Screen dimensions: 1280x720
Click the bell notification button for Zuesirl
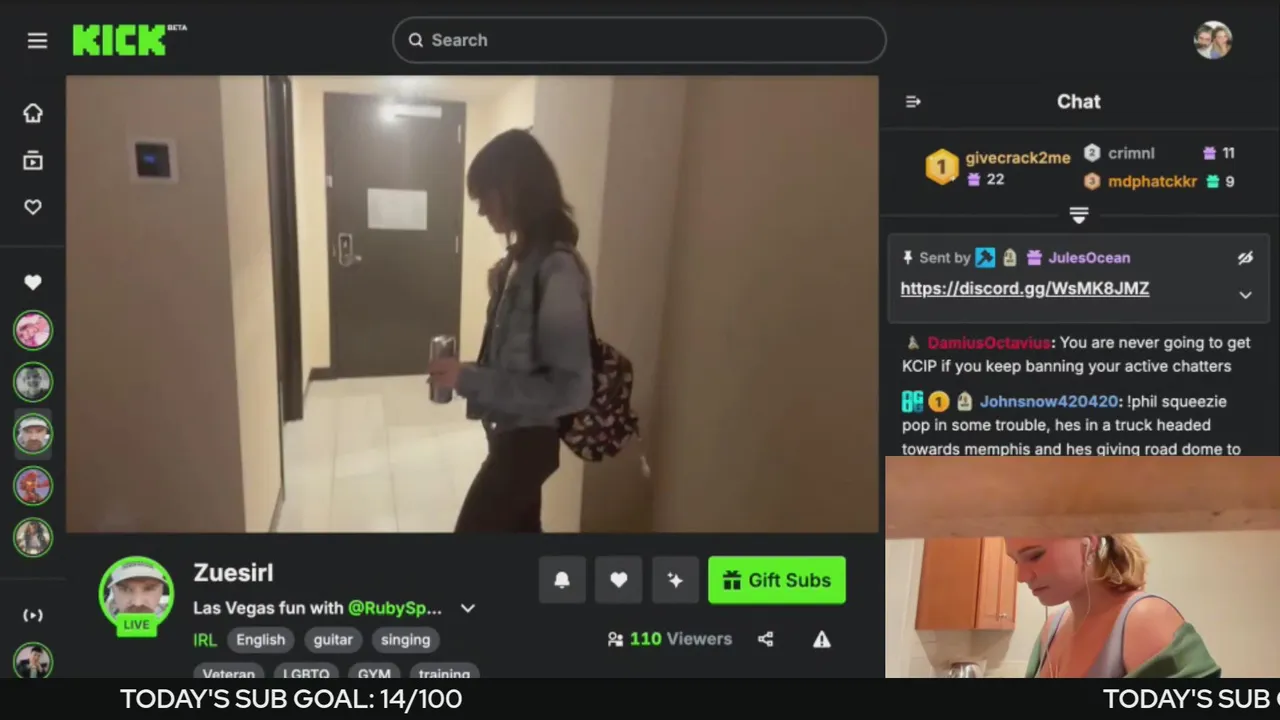[x=562, y=580]
